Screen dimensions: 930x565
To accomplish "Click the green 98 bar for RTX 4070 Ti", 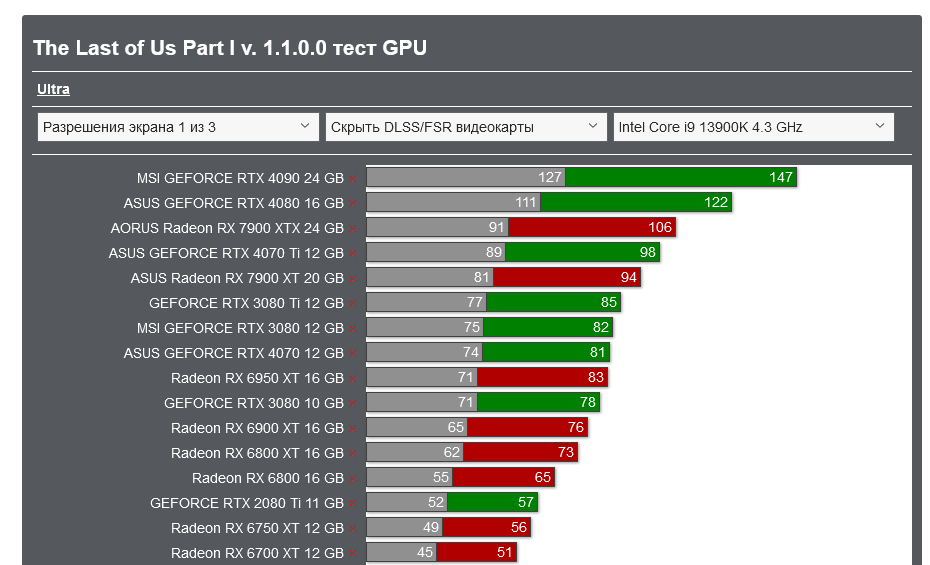I will pos(582,252).
